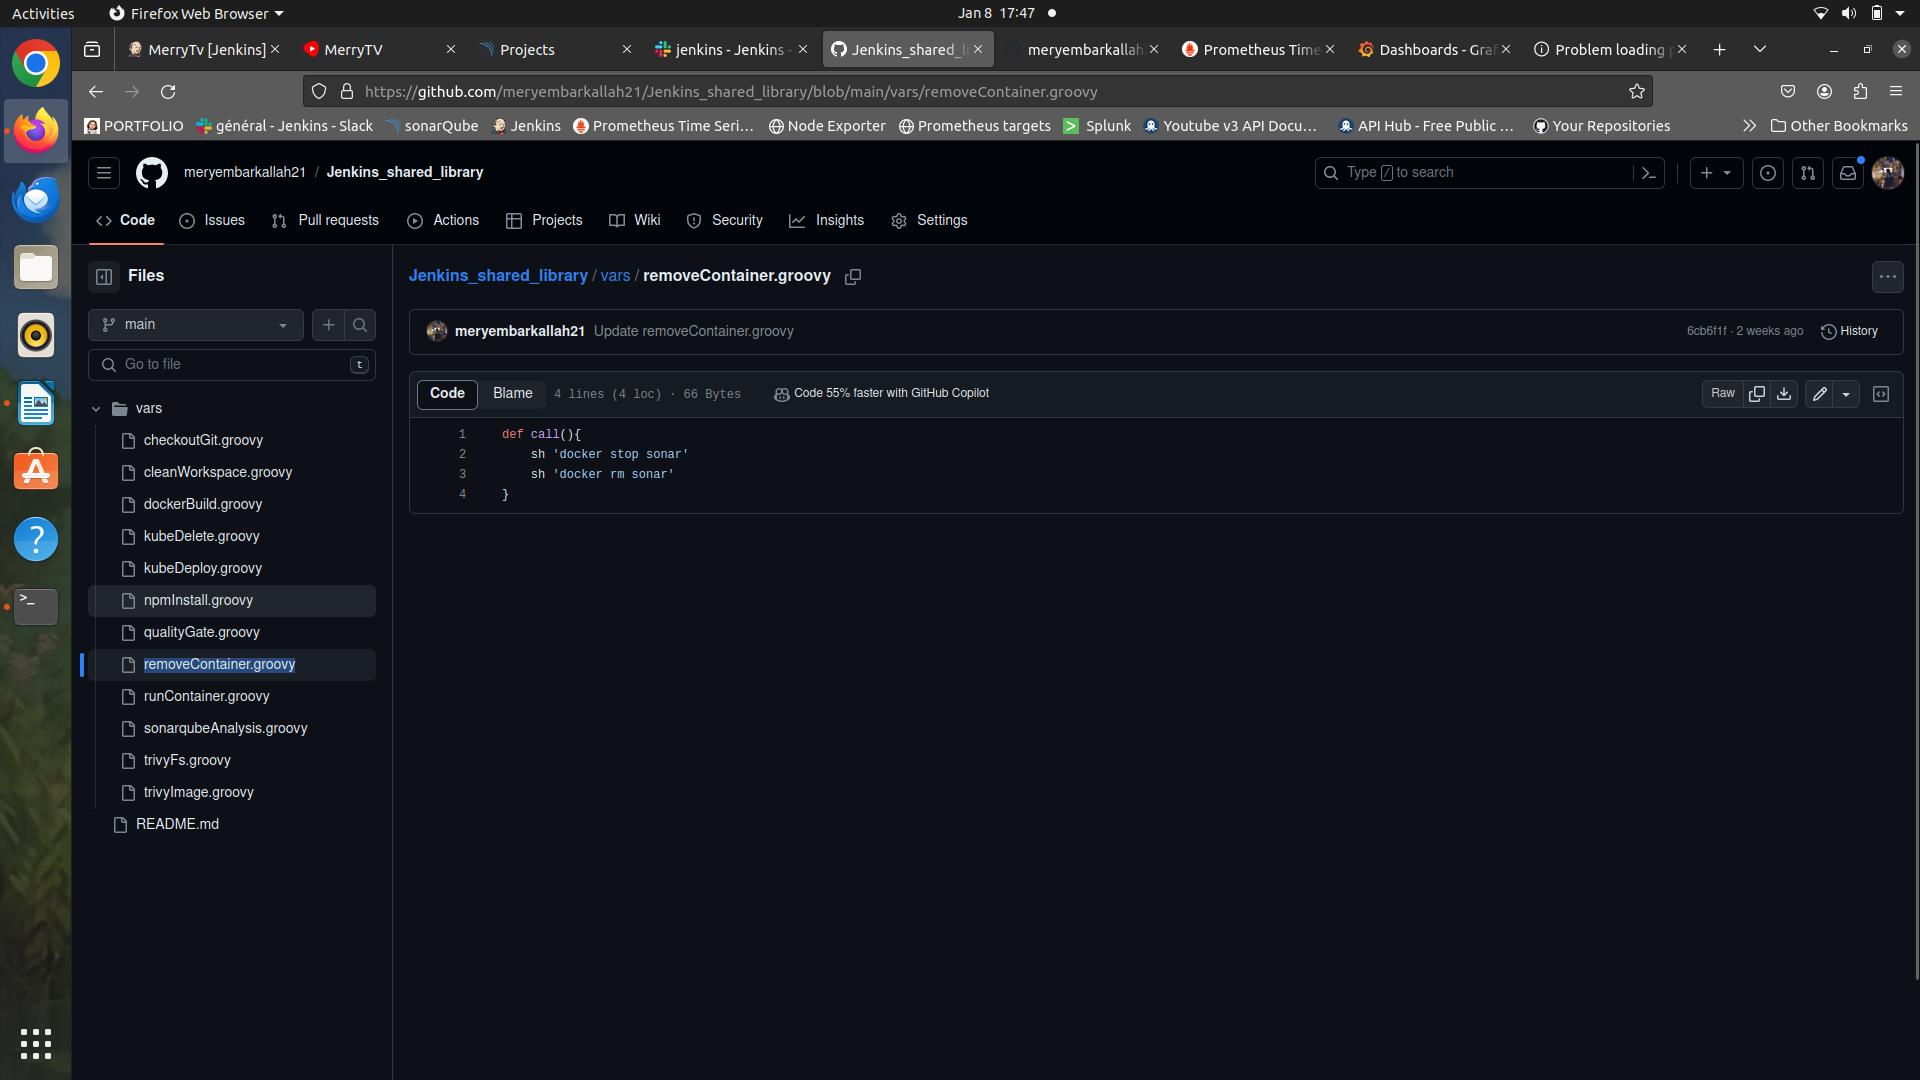
Task: Open the symbols panel icon
Action: [1881, 394]
